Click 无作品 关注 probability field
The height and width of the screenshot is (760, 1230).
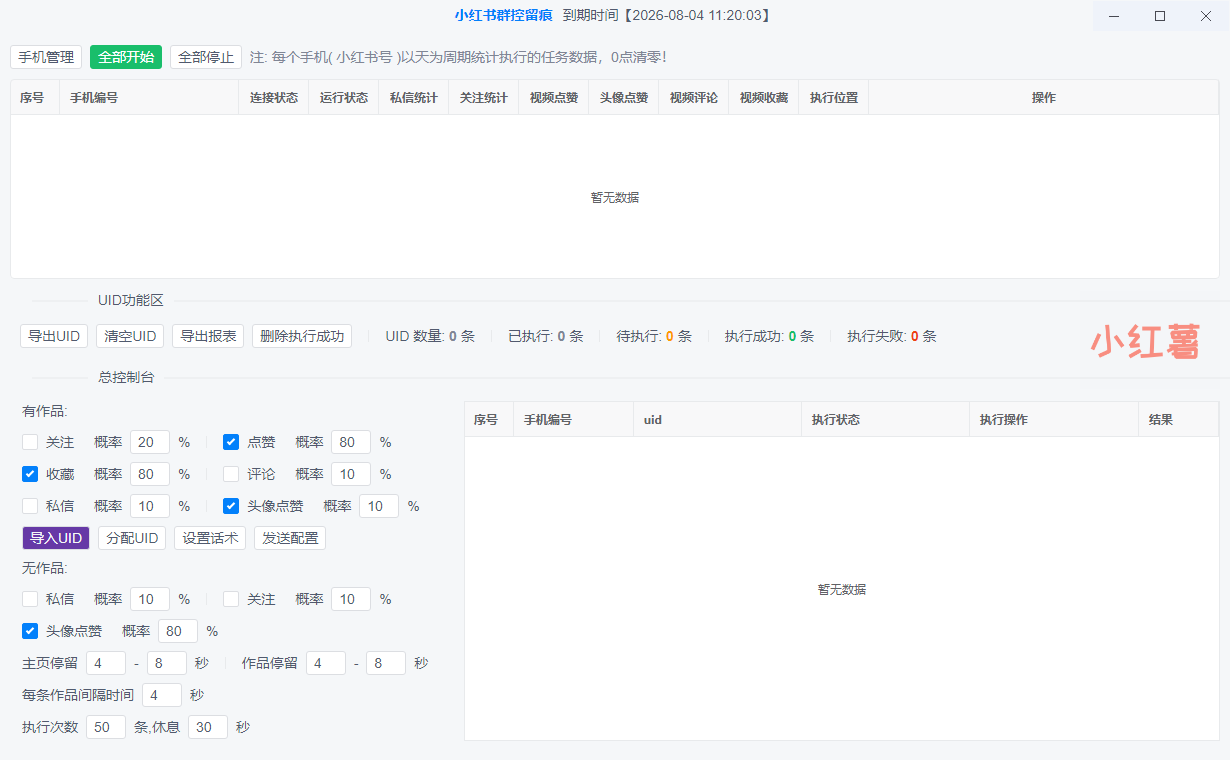[351, 599]
